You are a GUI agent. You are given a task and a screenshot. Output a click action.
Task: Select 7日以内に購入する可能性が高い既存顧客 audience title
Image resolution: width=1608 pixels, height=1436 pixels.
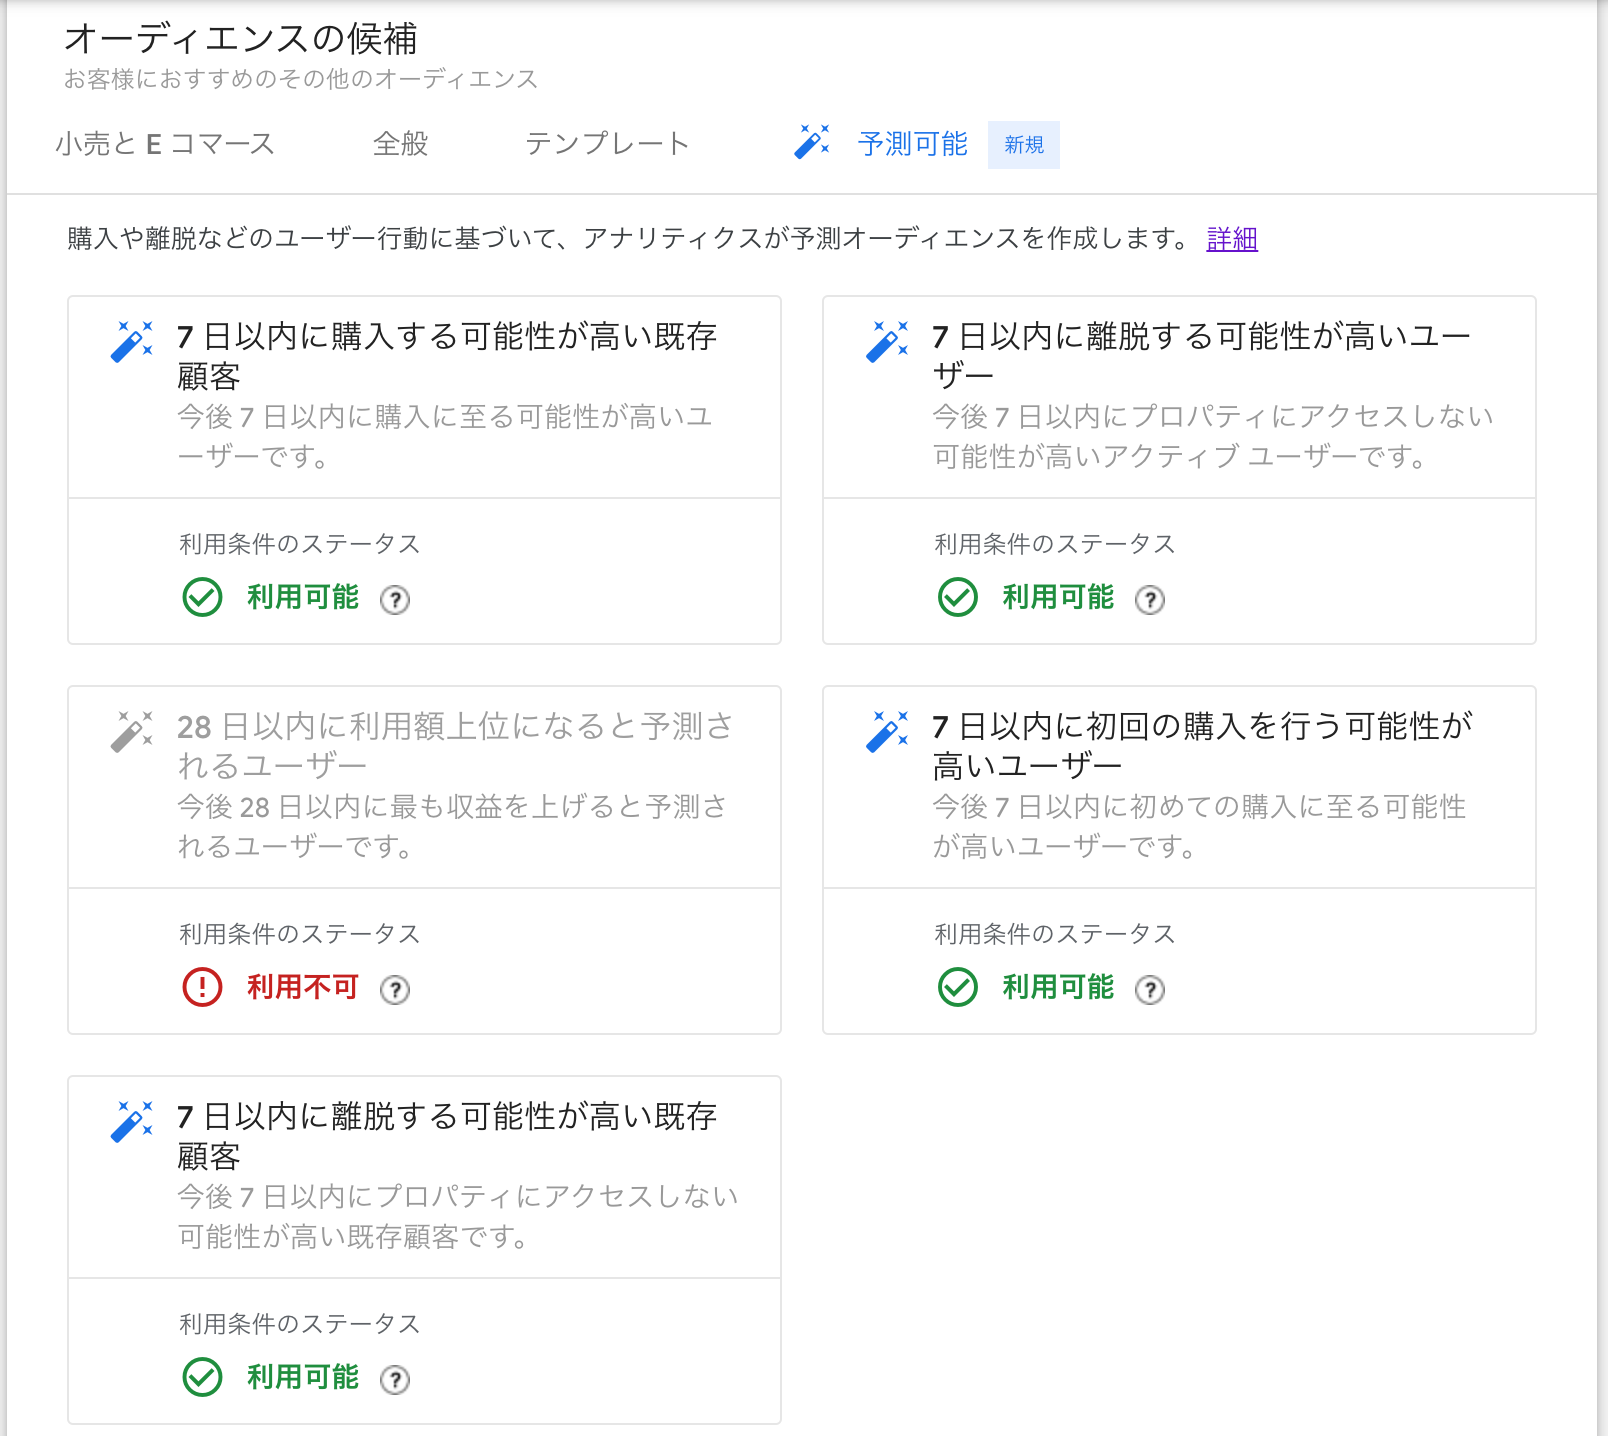(x=446, y=355)
